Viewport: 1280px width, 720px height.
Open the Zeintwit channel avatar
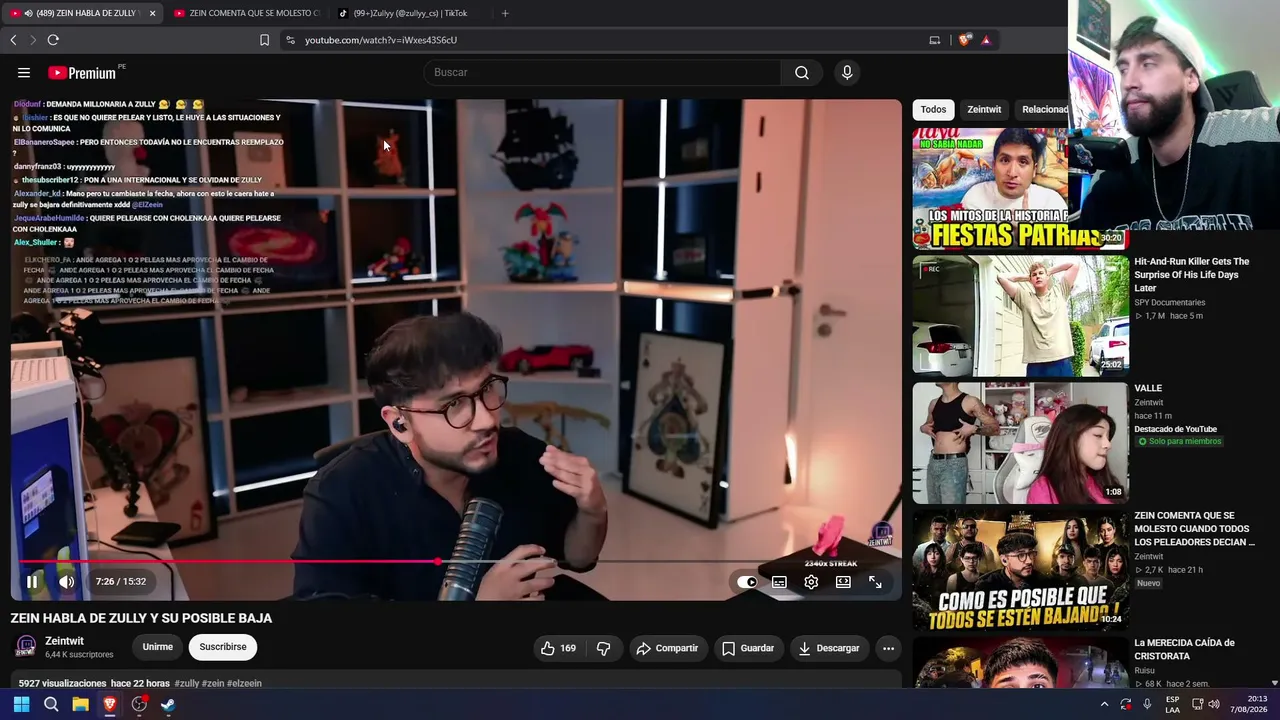[26, 646]
